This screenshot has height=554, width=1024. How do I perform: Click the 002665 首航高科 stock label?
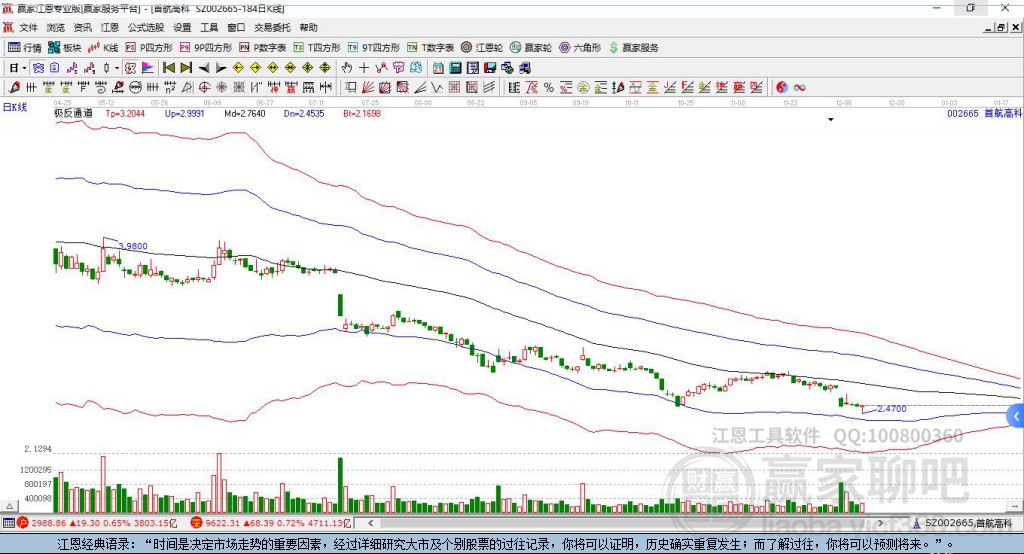click(984, 113)
